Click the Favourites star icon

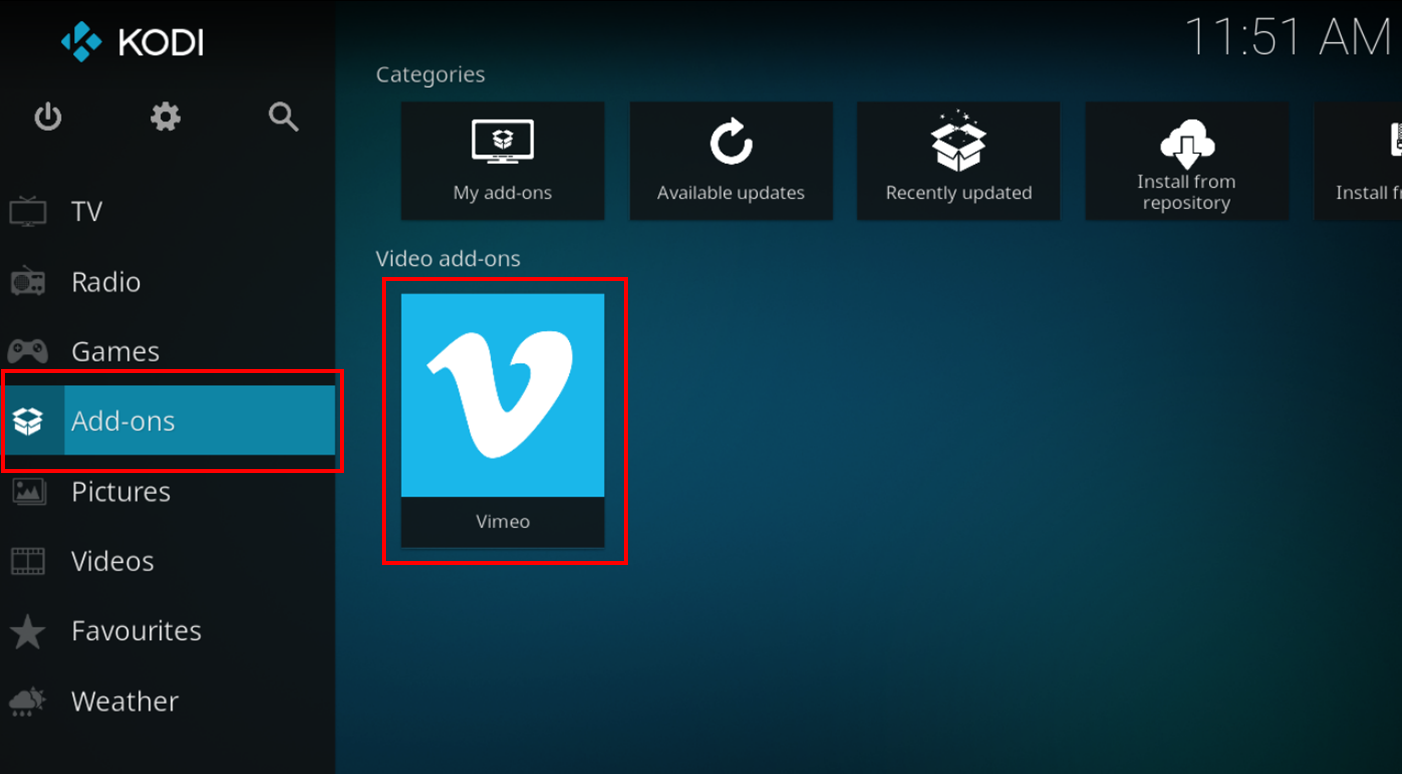pos(28,631)
